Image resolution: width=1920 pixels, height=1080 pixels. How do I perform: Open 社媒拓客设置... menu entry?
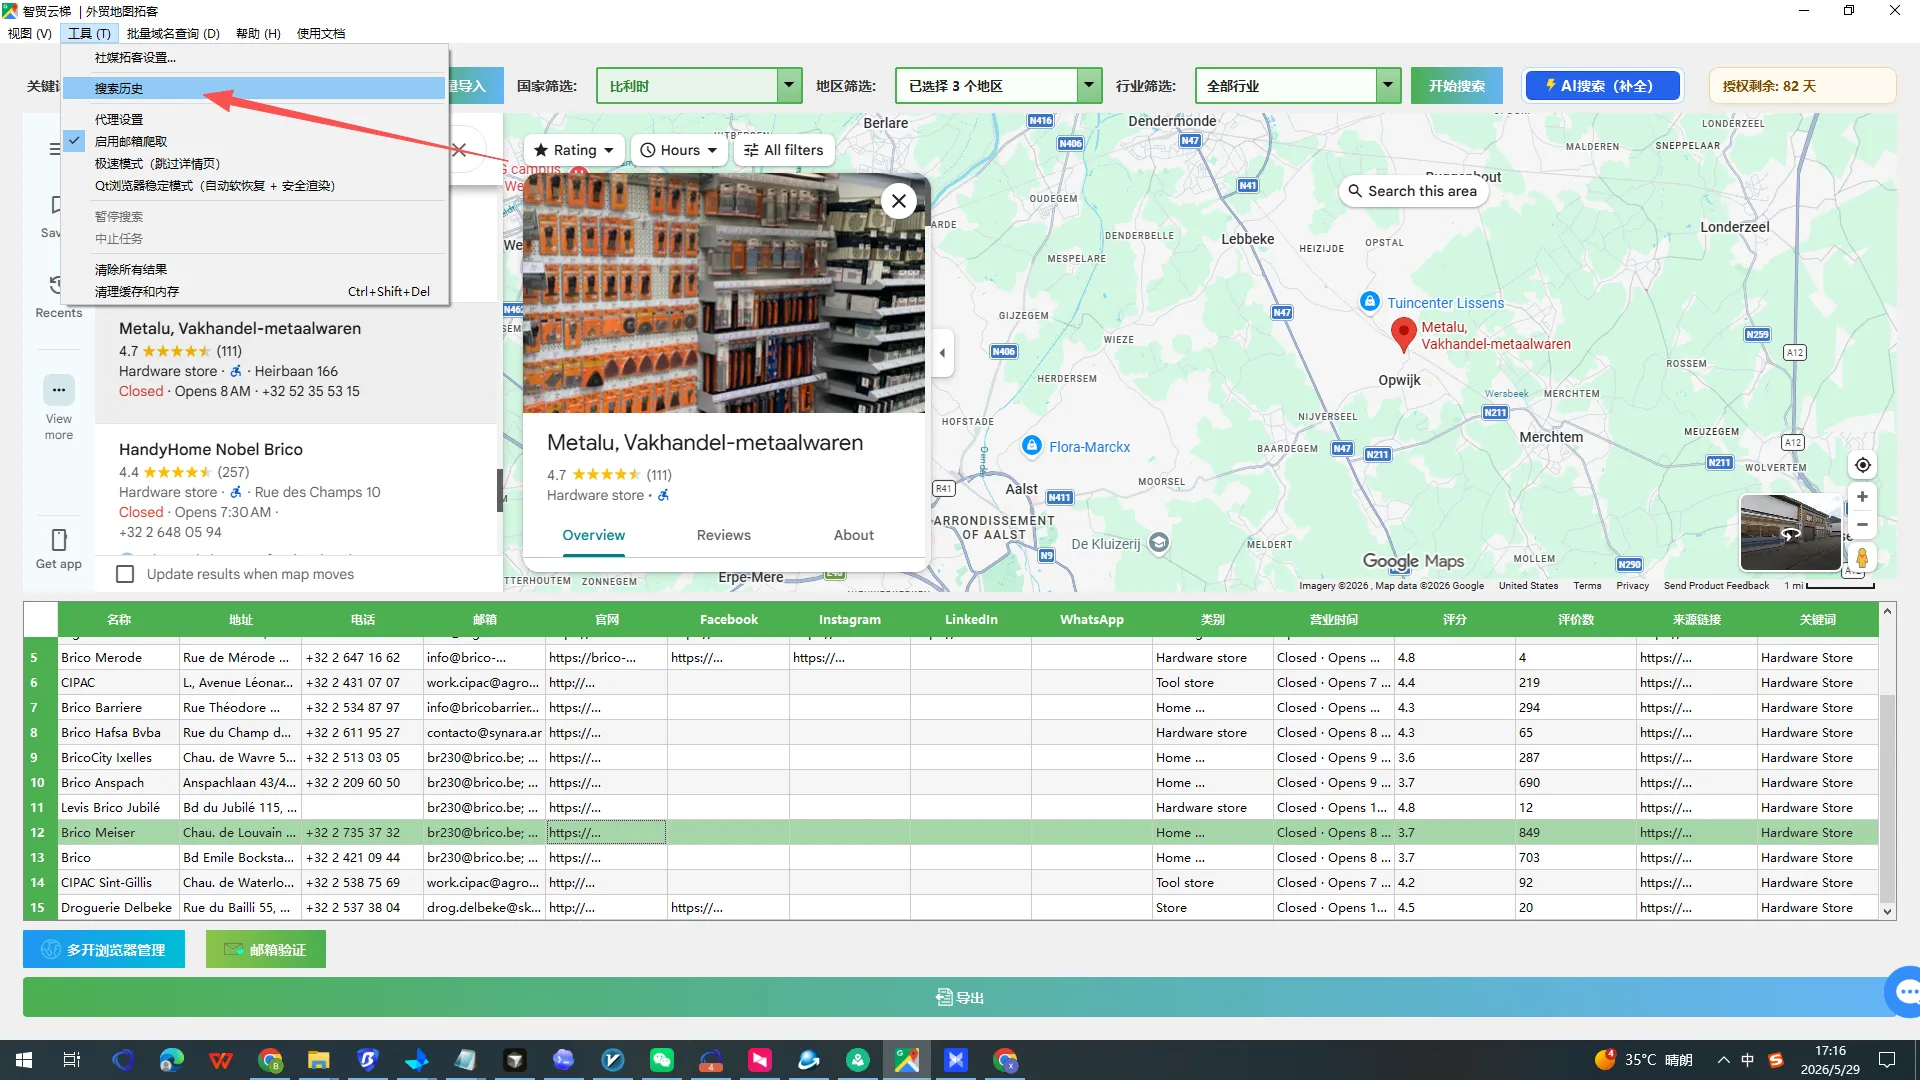tap(254, 57)
